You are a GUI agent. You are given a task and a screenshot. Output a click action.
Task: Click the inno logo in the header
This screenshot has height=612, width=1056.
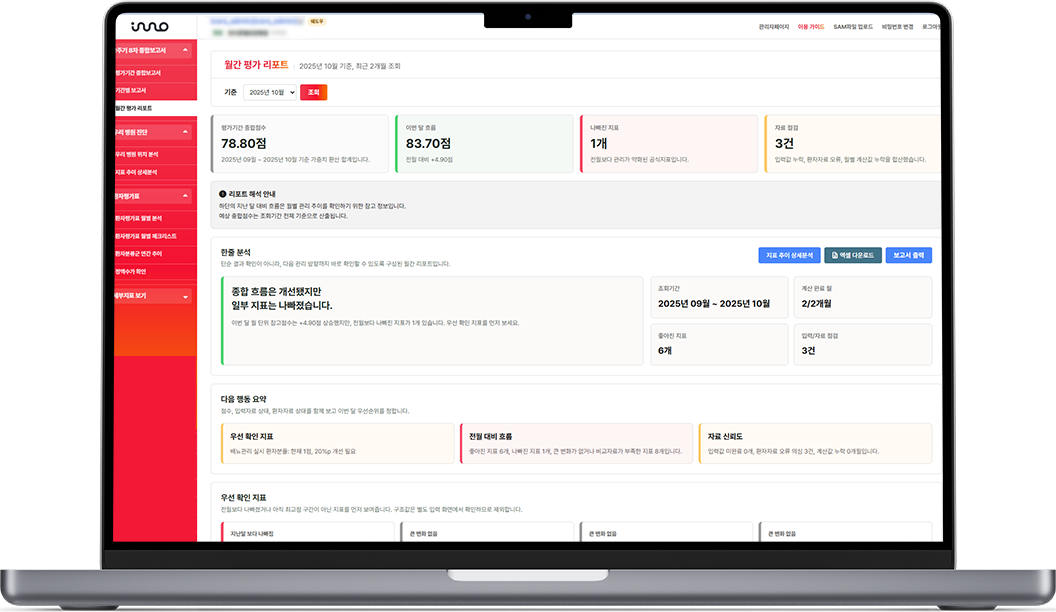(x=150, y=26)
